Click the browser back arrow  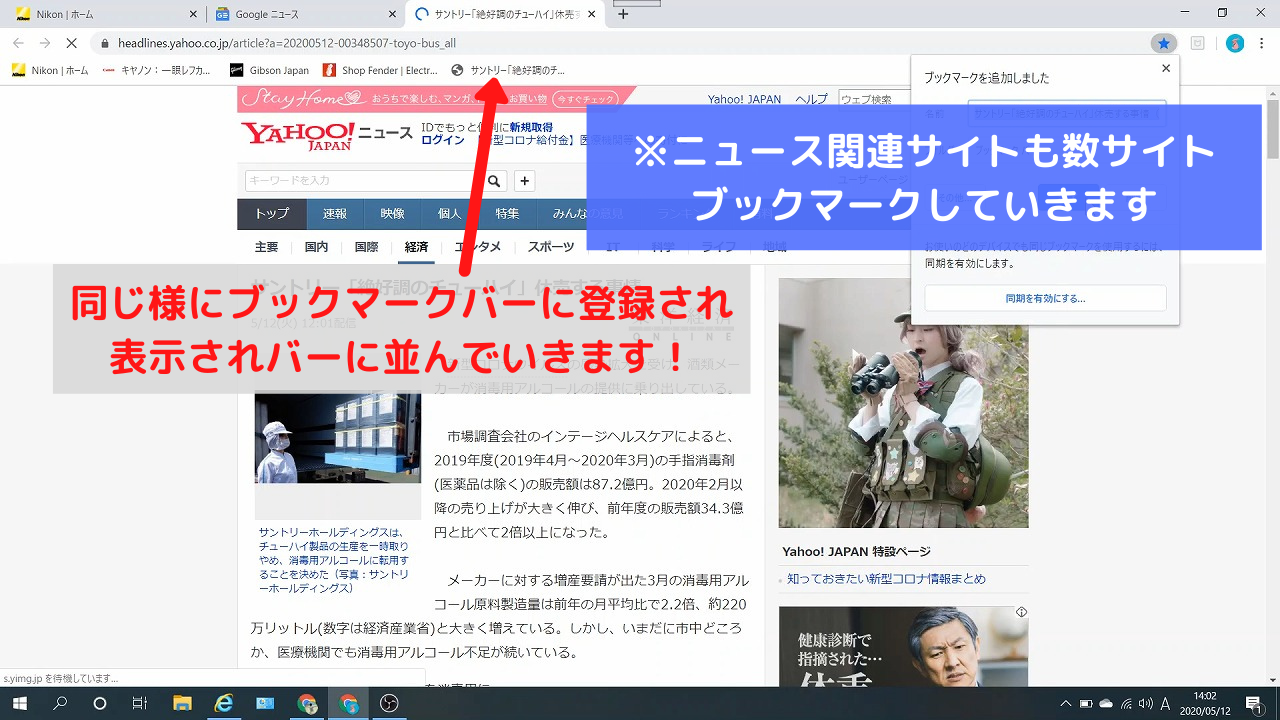[x=17, y=43]
